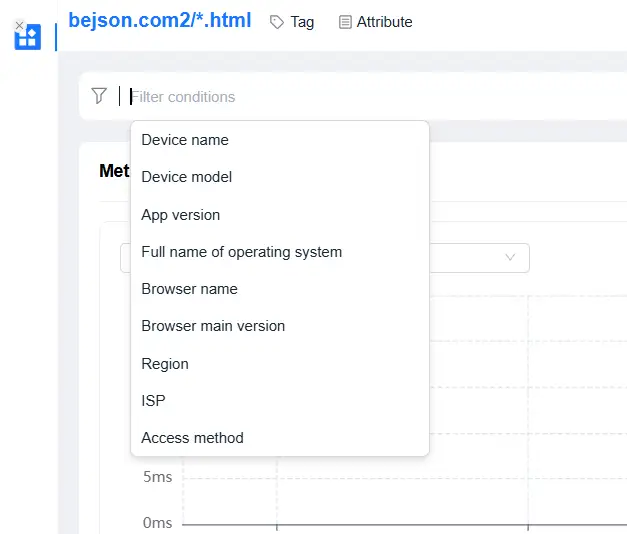
Task: Click the tag-shaped icon beside Tag
Action: pyautogui.click(x=277, y=22)
